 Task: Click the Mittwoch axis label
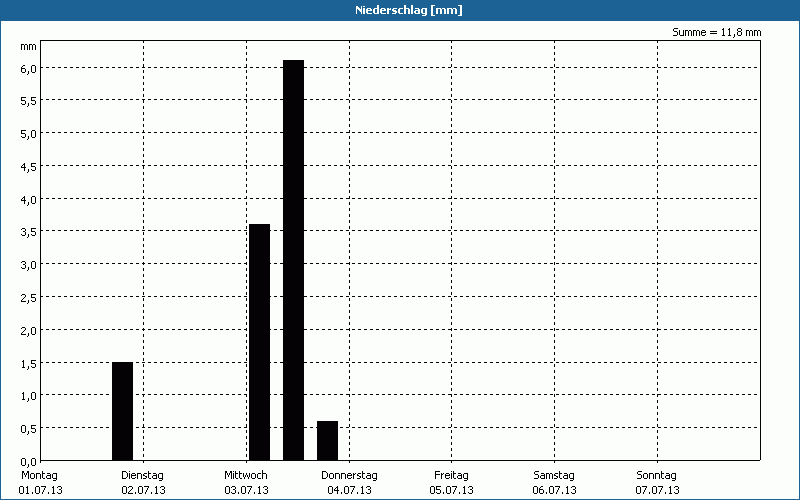245,475
